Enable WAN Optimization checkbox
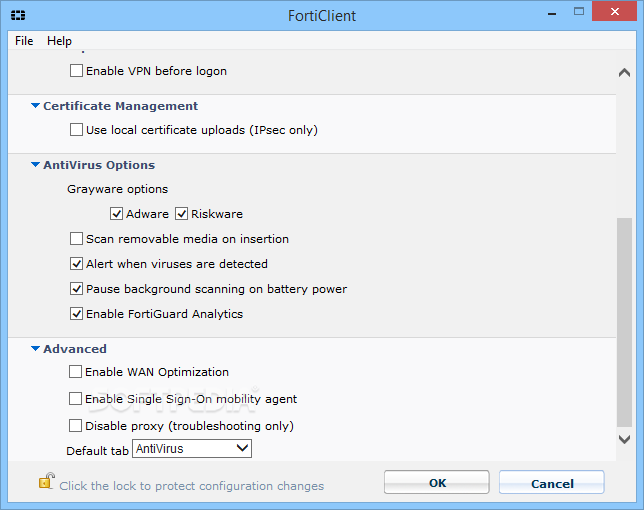The width and height of the screenshot is (644, 510). pos(75,372)
